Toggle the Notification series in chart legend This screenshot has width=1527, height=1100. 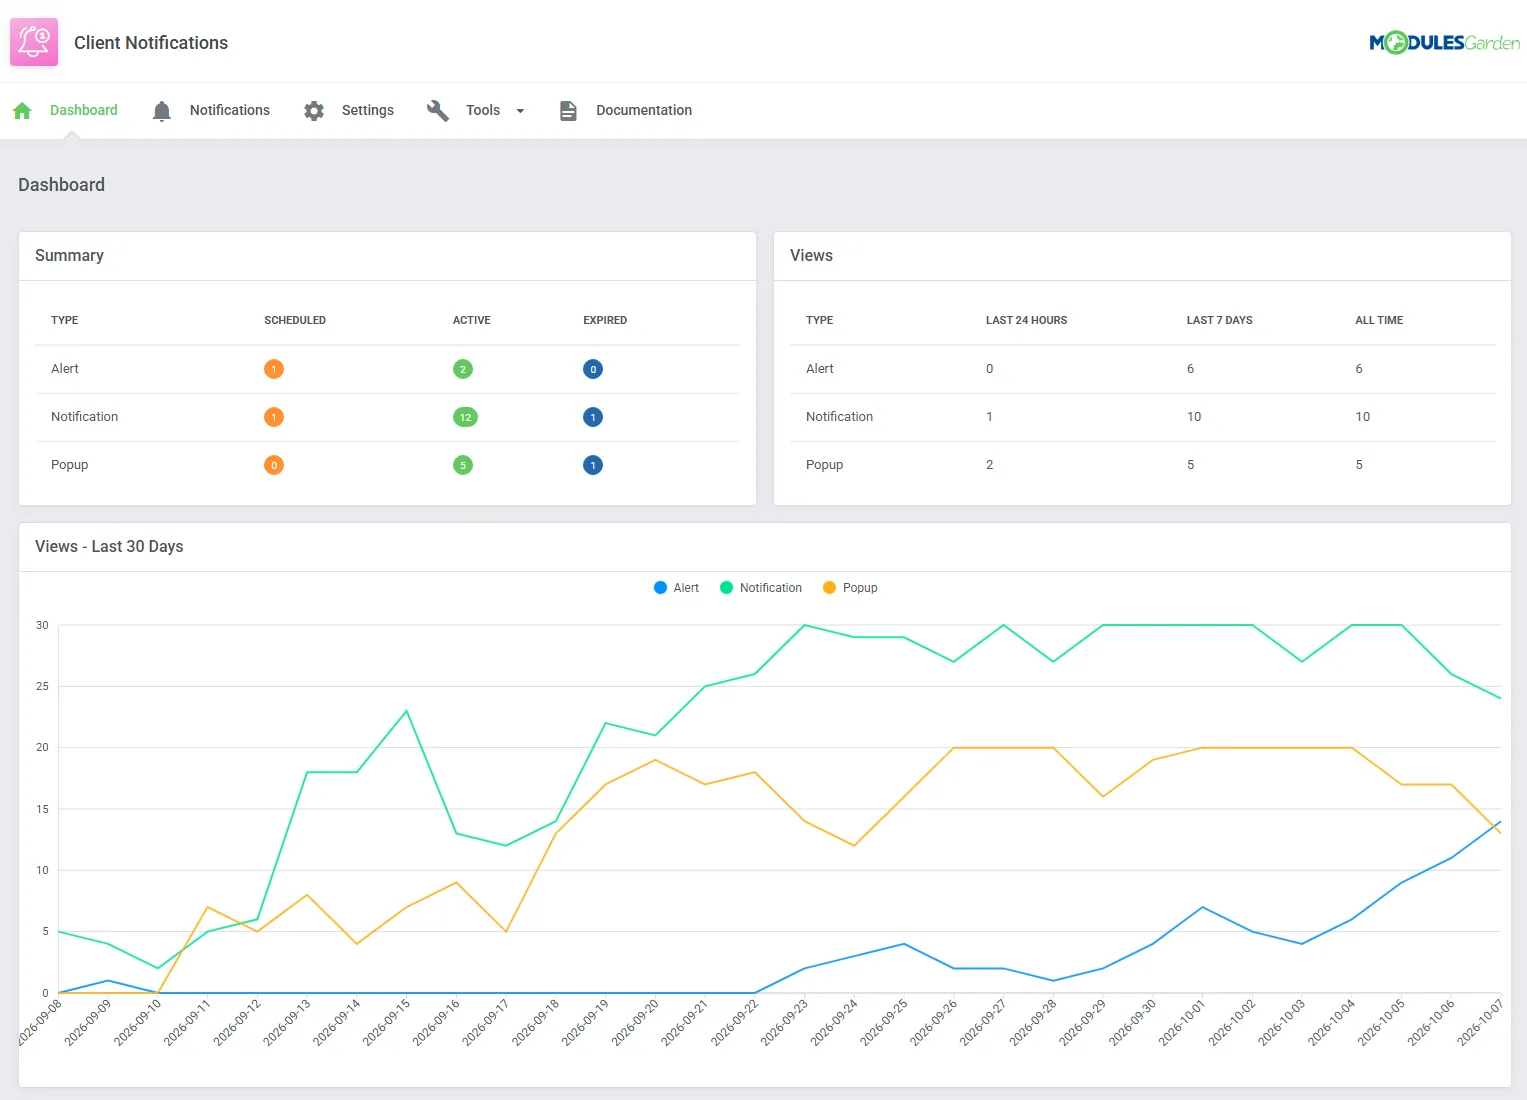click(x=761, y=588)
